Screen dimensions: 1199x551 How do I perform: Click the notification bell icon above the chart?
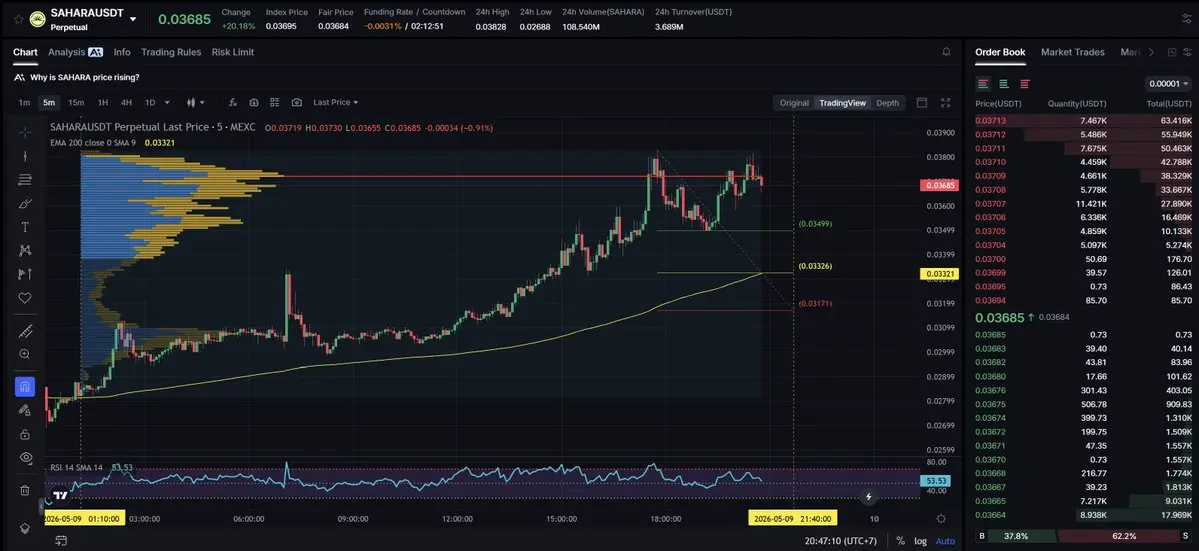[947, 52]
